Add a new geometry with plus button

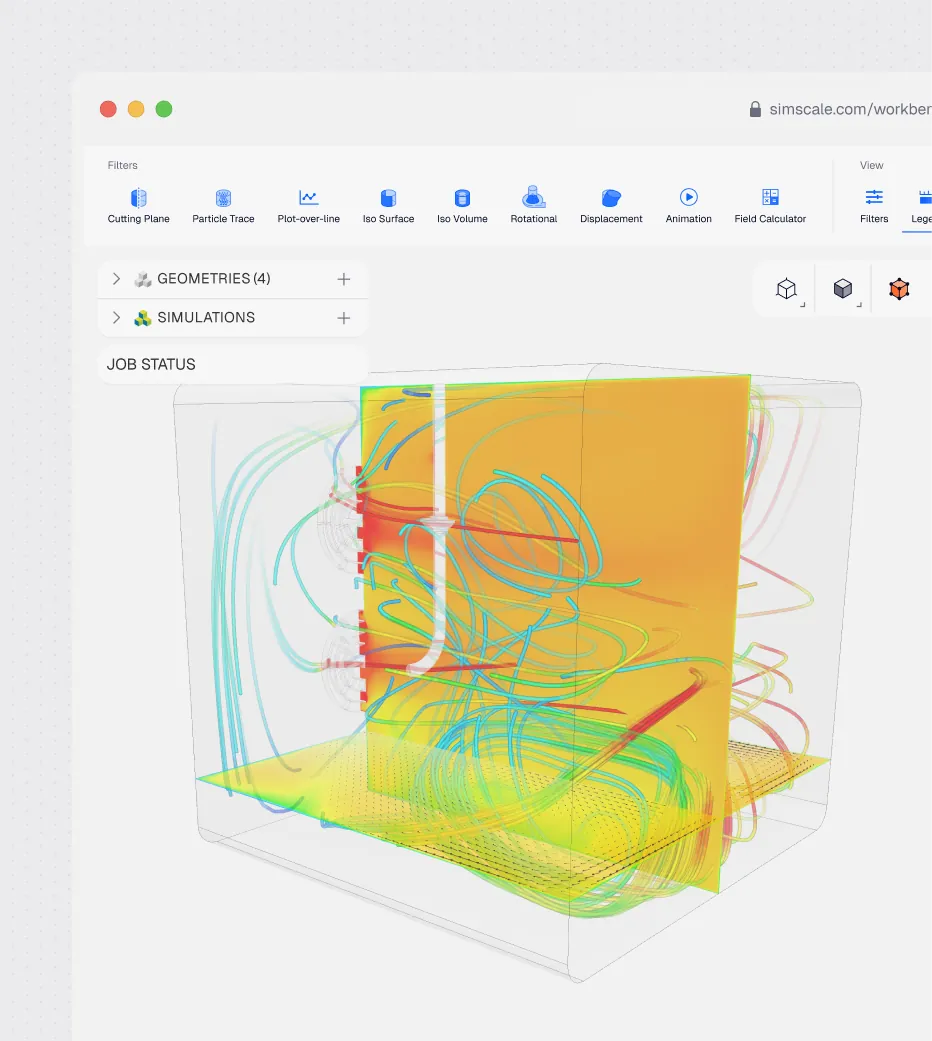[343, 279]
